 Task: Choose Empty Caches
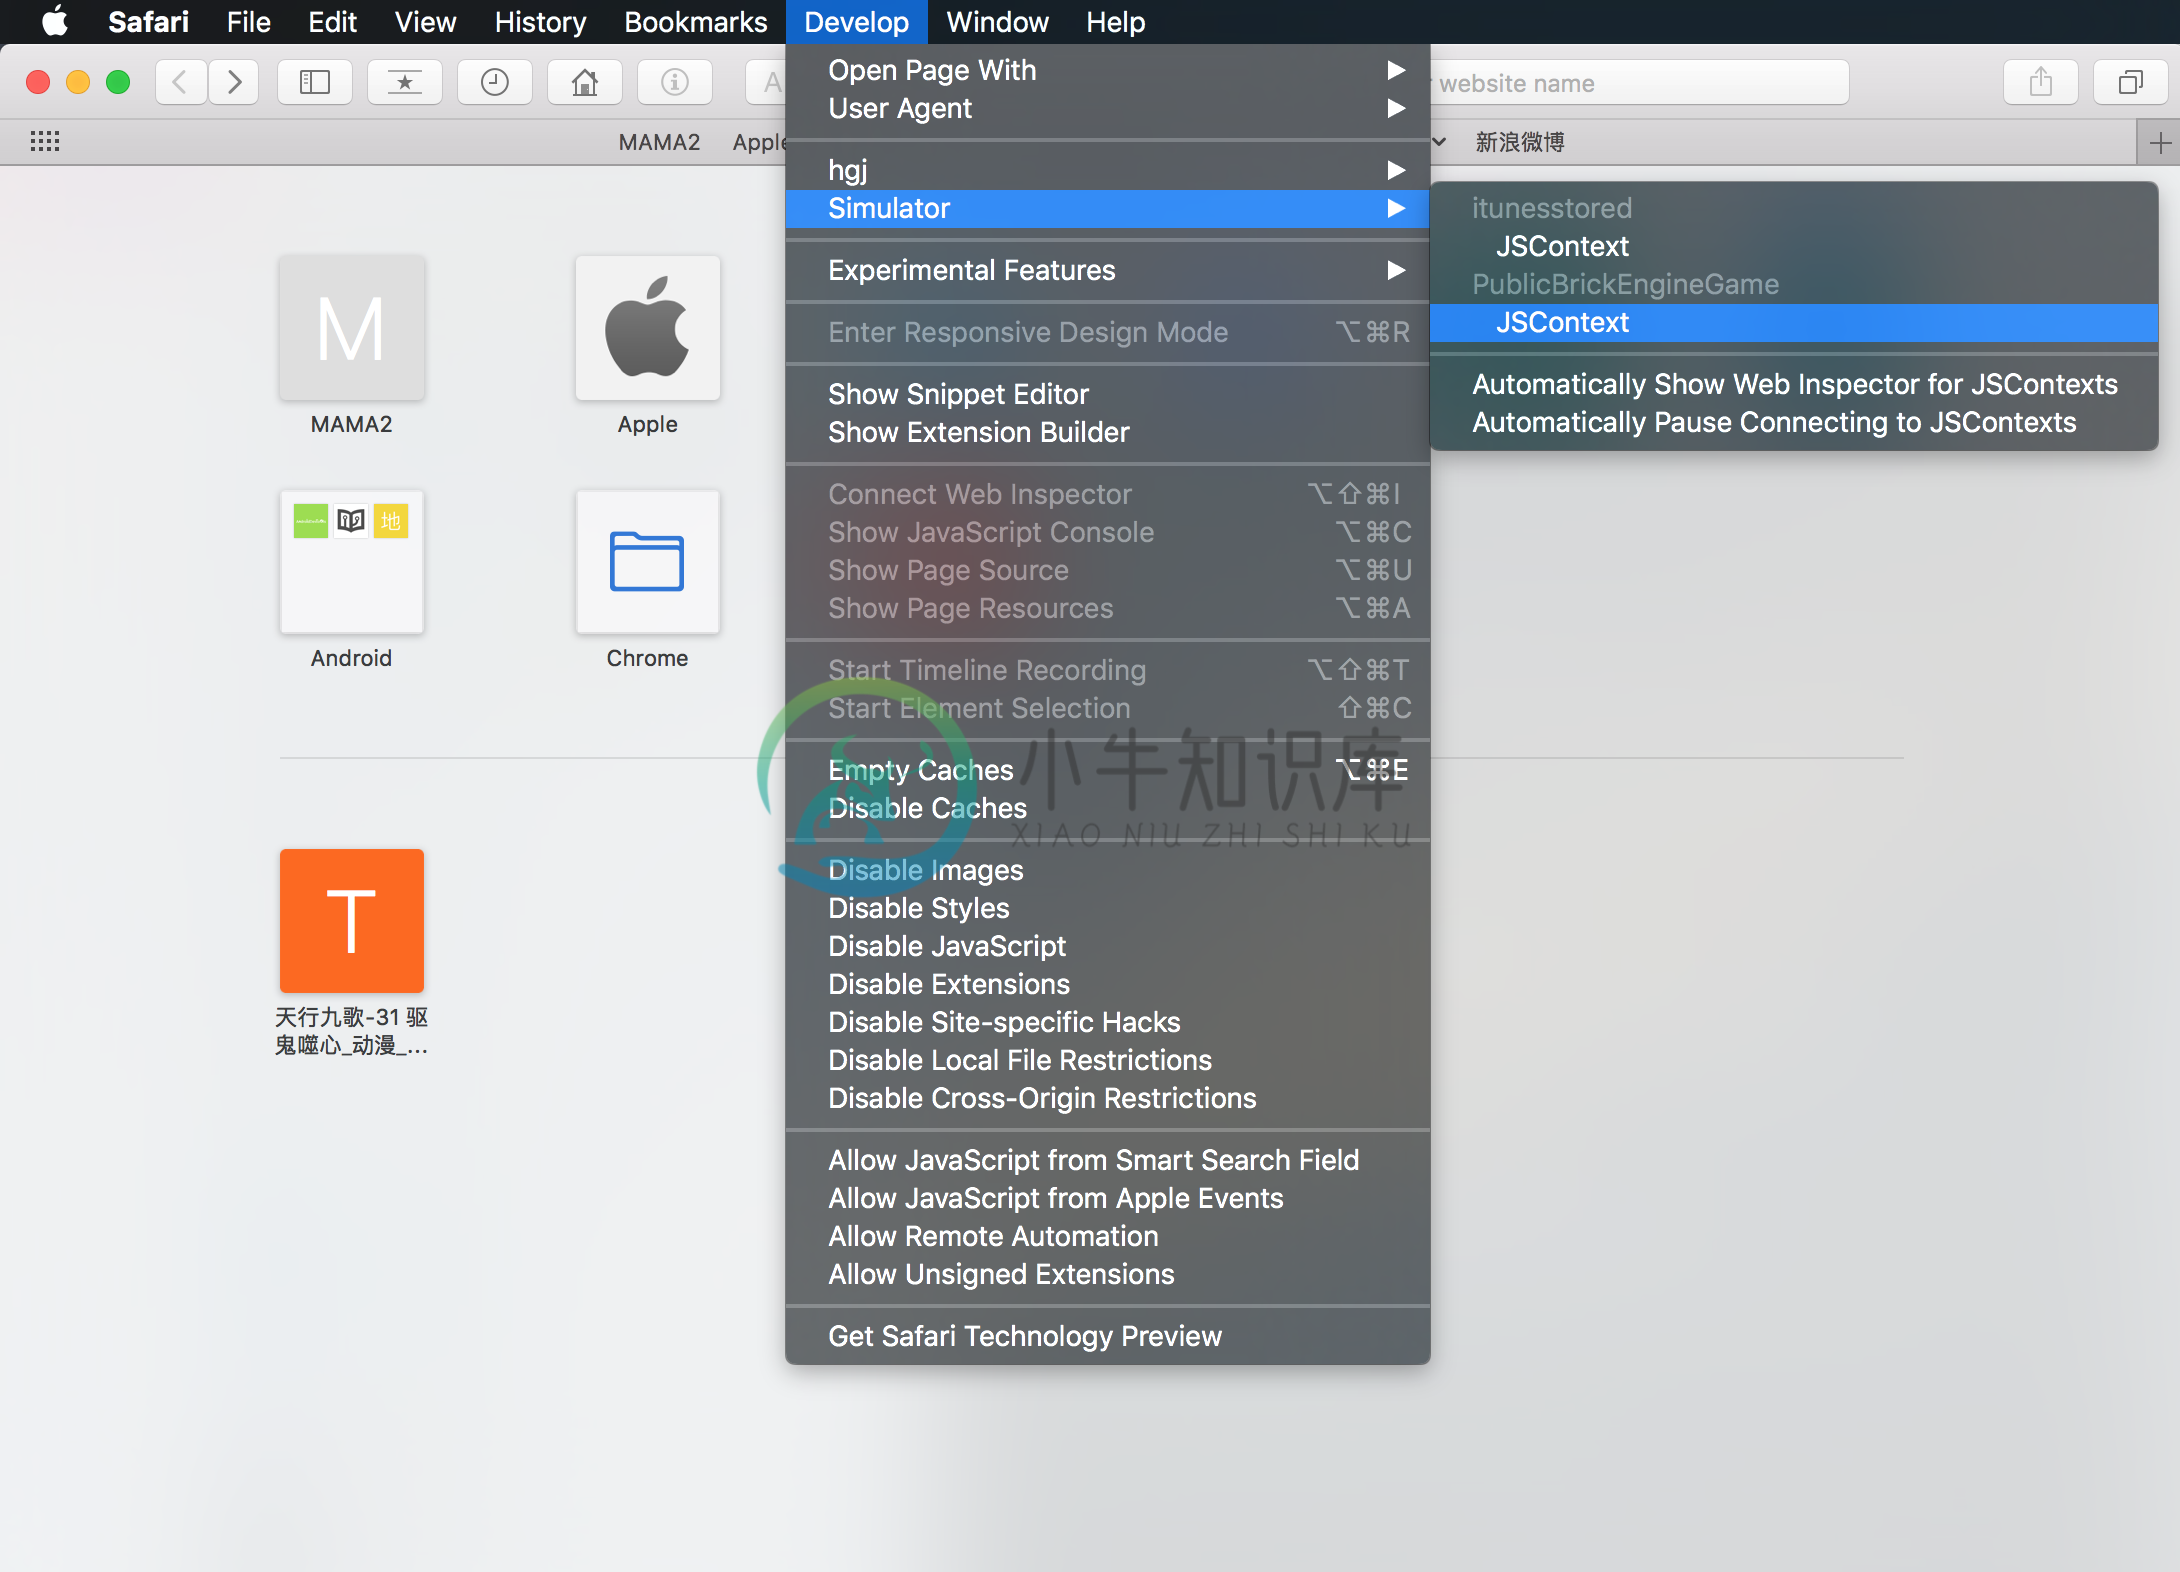1108,770
